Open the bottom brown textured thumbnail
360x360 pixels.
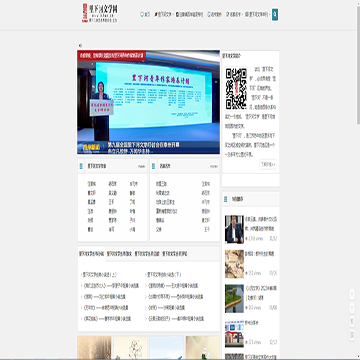(x=94, y=347)
